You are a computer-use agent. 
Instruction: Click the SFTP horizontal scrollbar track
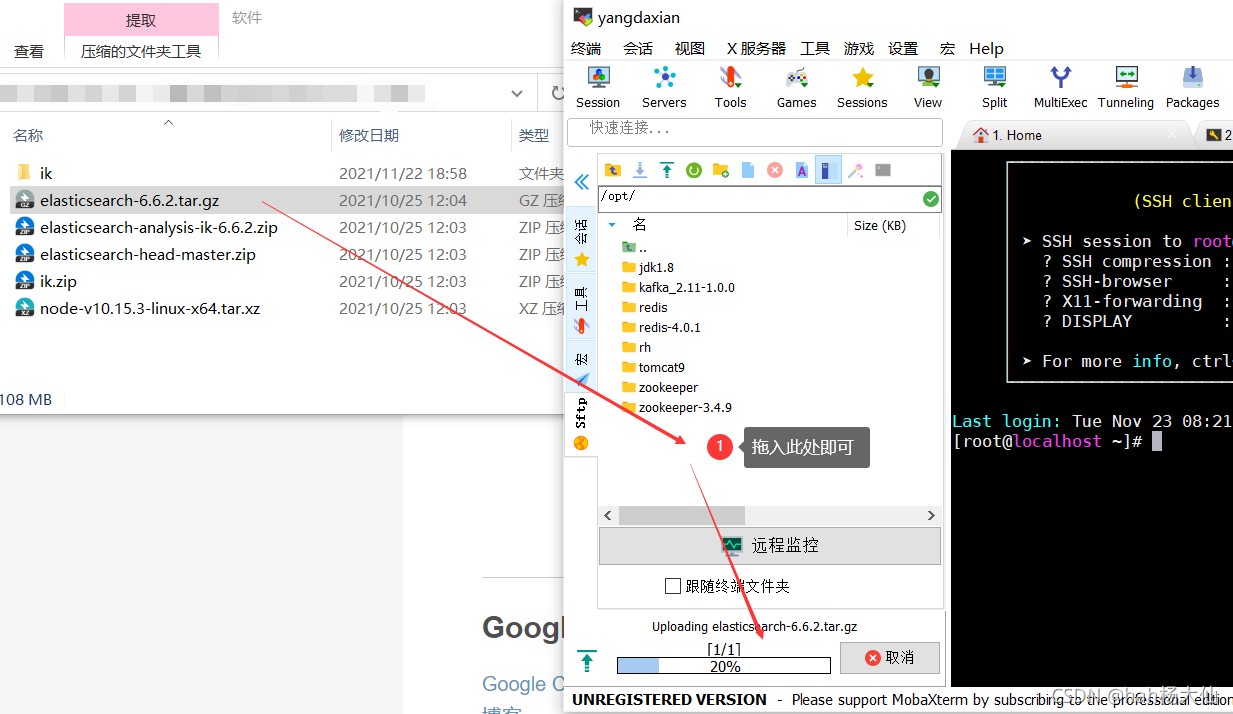click(770, 515)
